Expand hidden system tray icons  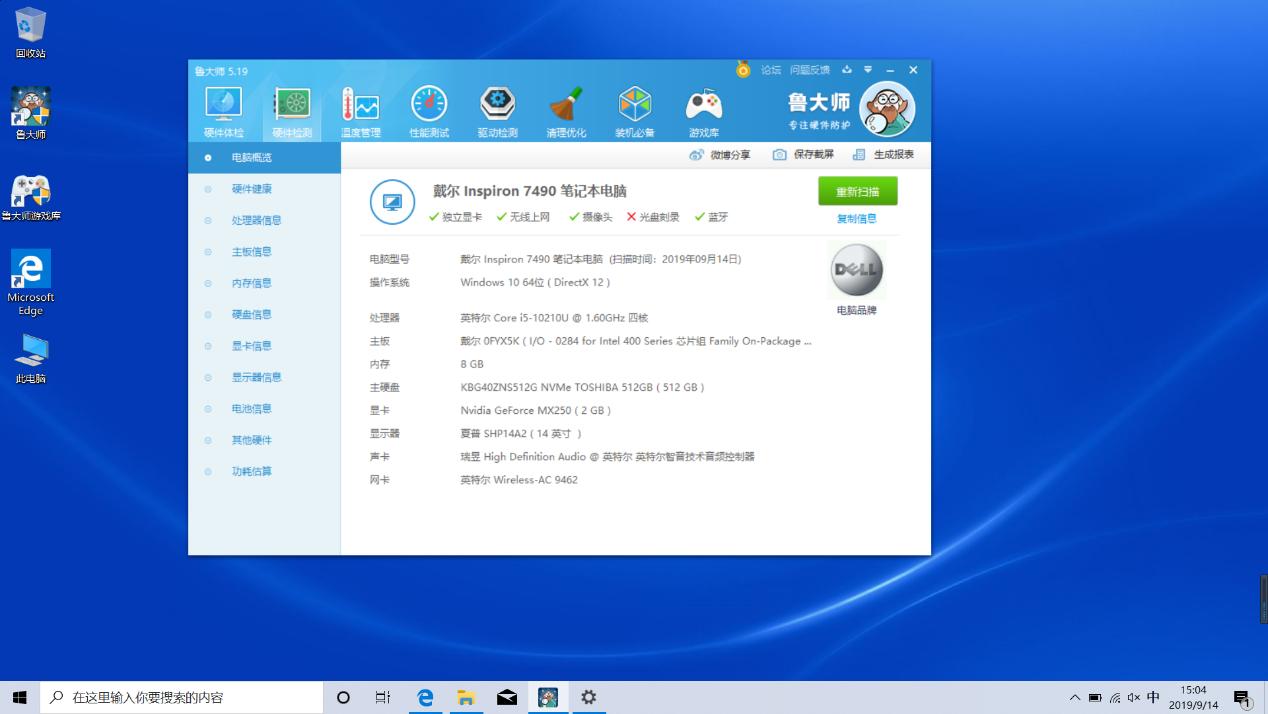click(1075, 698)
